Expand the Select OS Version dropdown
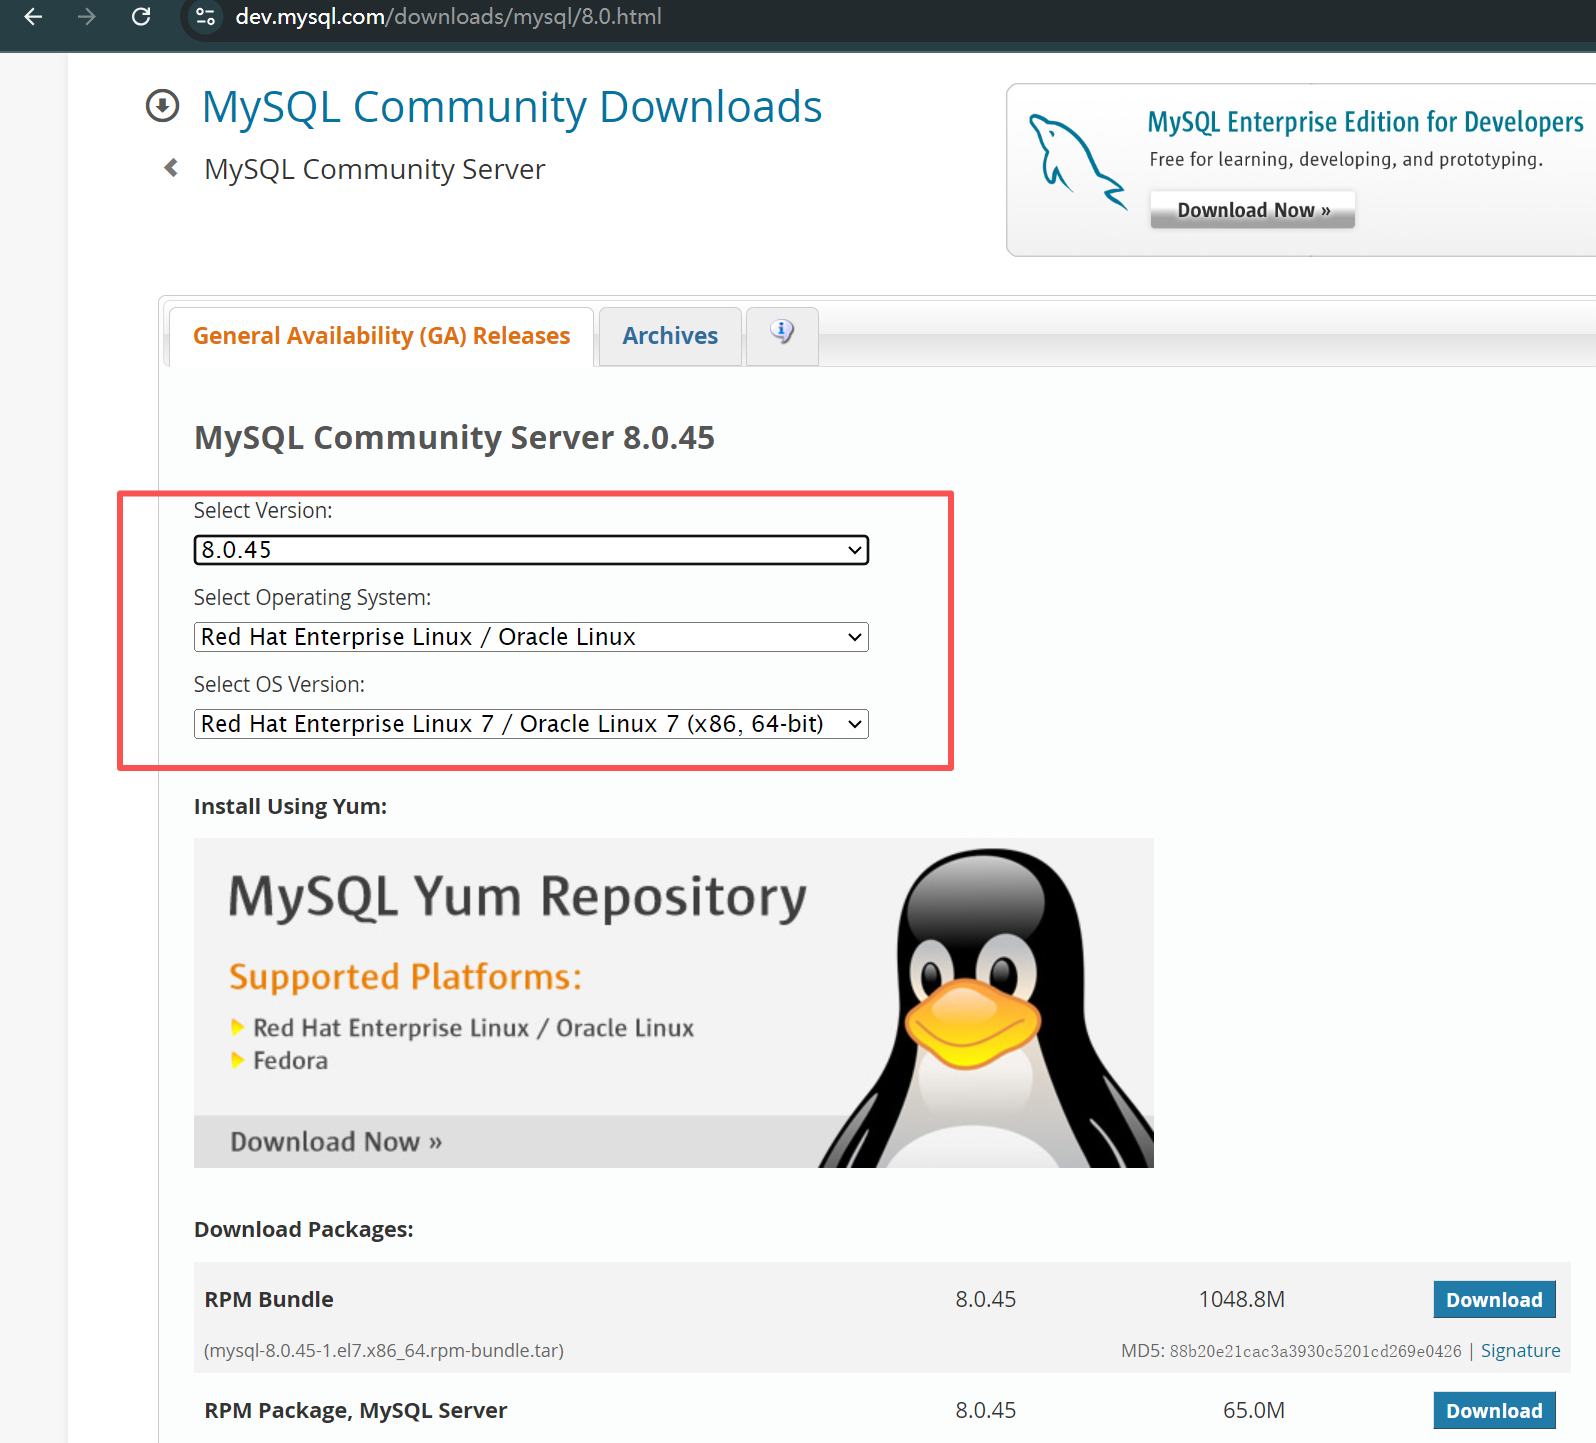The height and width of the screenshot is (1443, 1596). point(531,724)
